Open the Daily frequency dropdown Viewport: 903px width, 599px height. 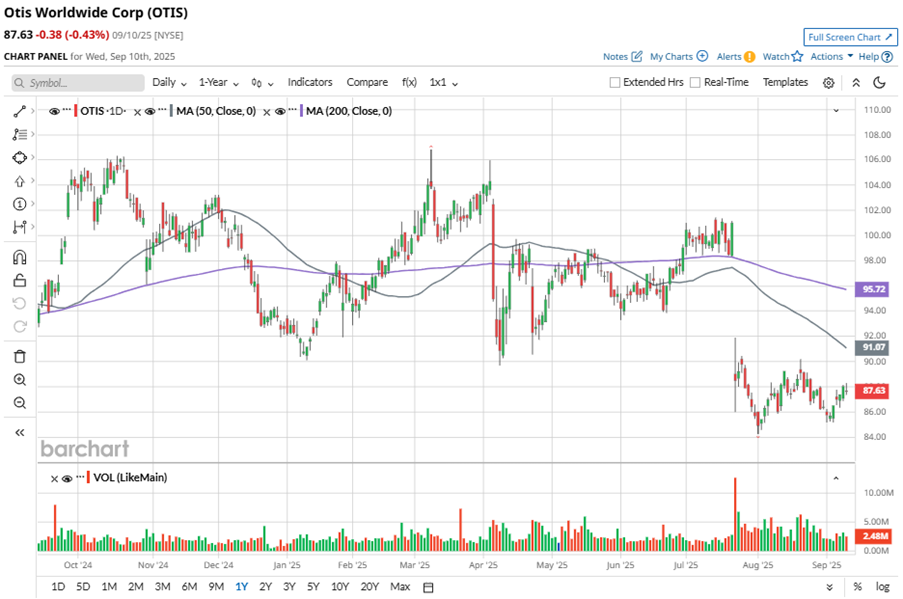pyautogui.click(x=169, y=82)
